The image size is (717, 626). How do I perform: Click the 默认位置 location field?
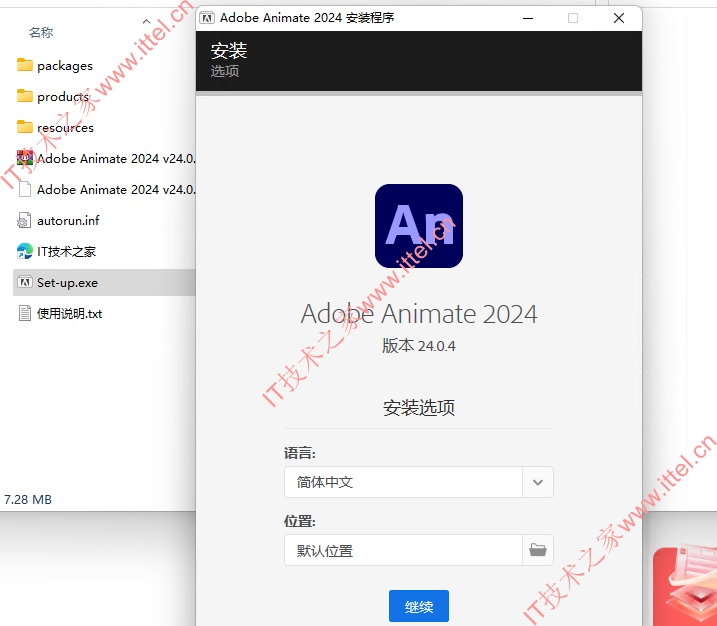[x=403, y=550]
